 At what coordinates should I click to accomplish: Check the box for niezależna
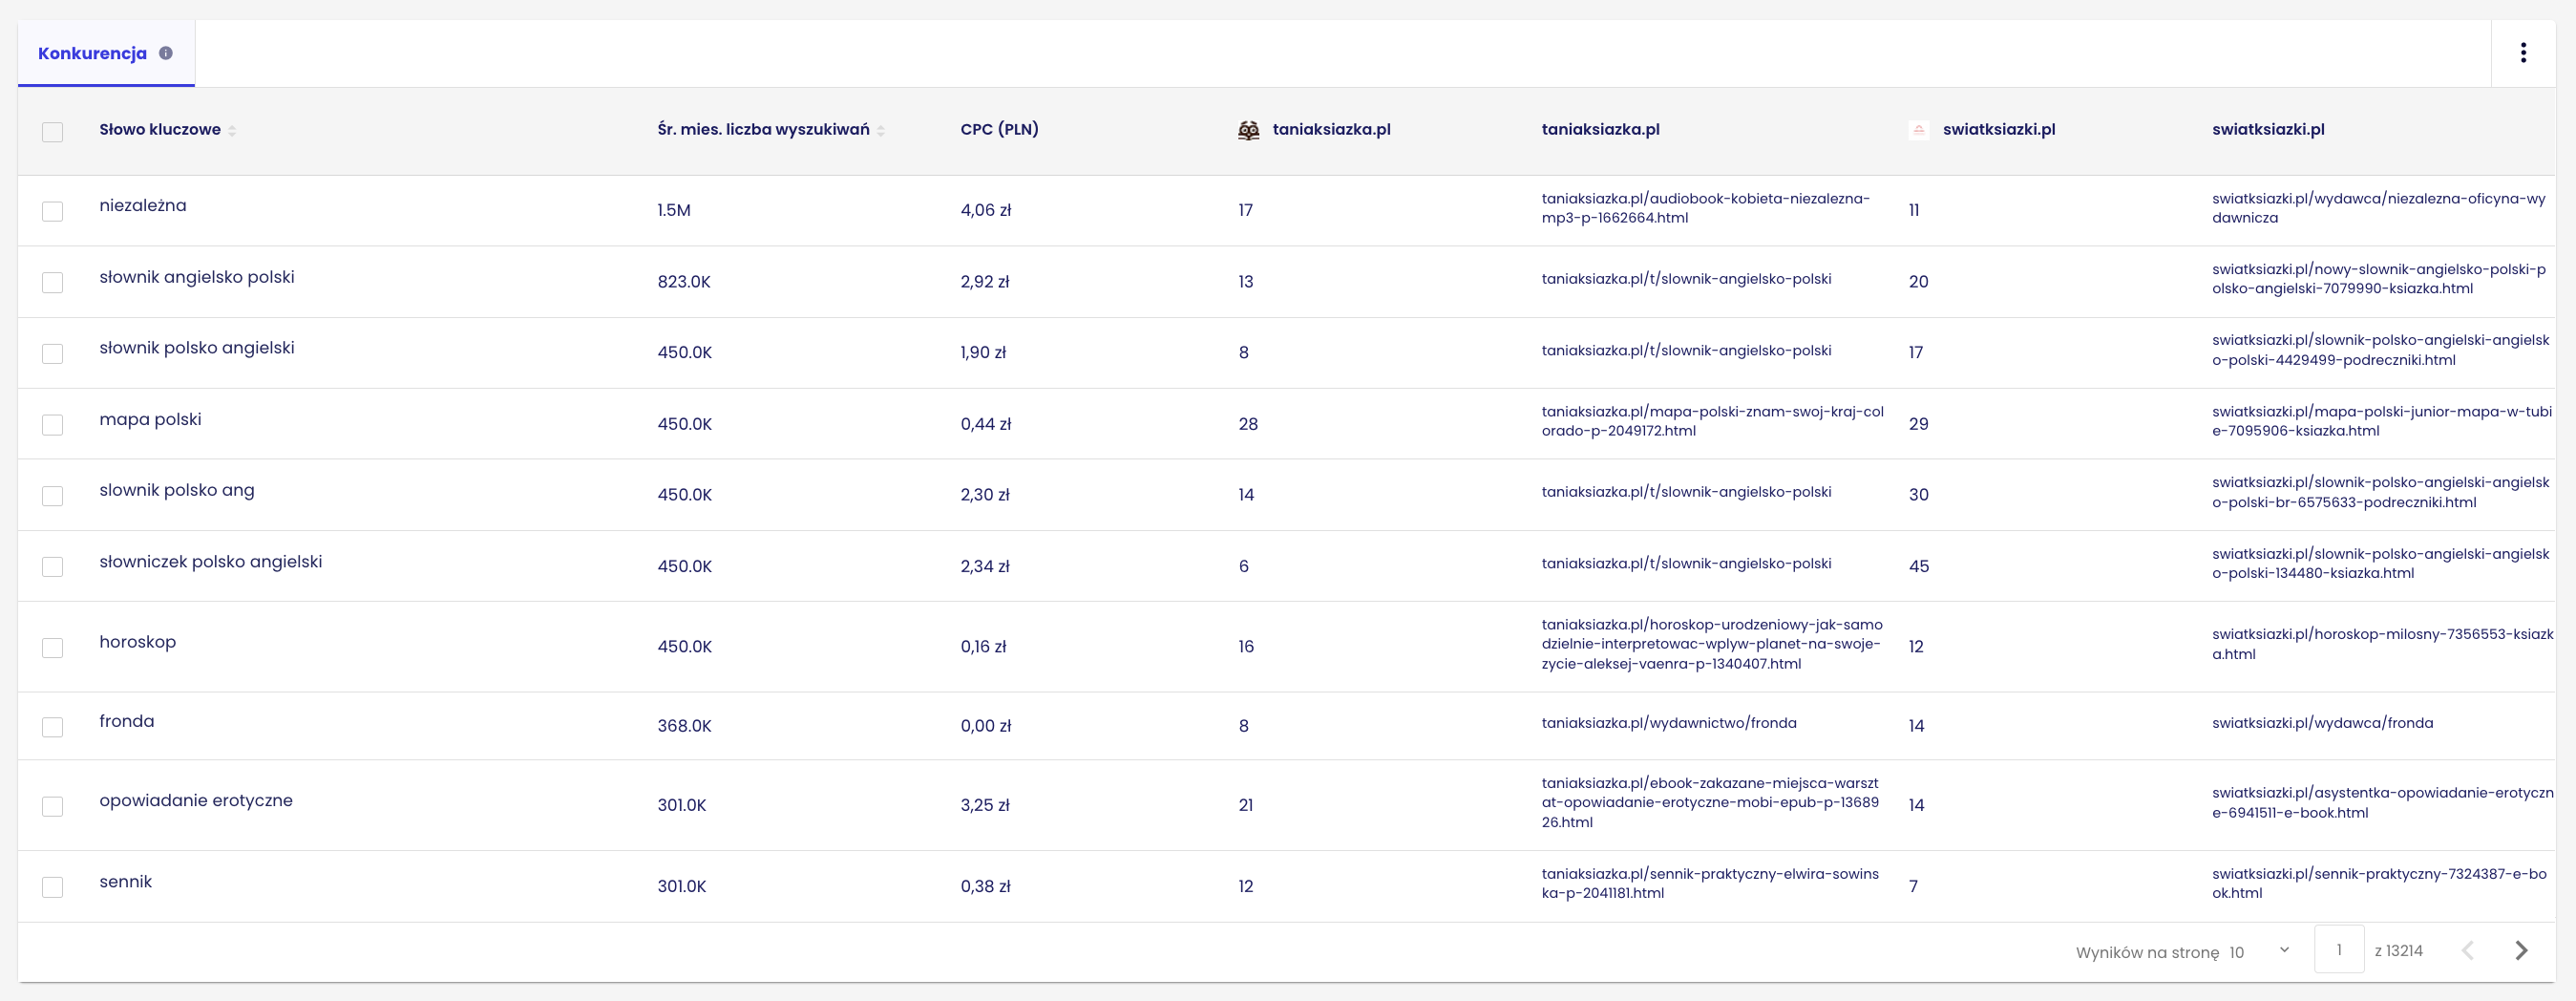click(53, 211)
